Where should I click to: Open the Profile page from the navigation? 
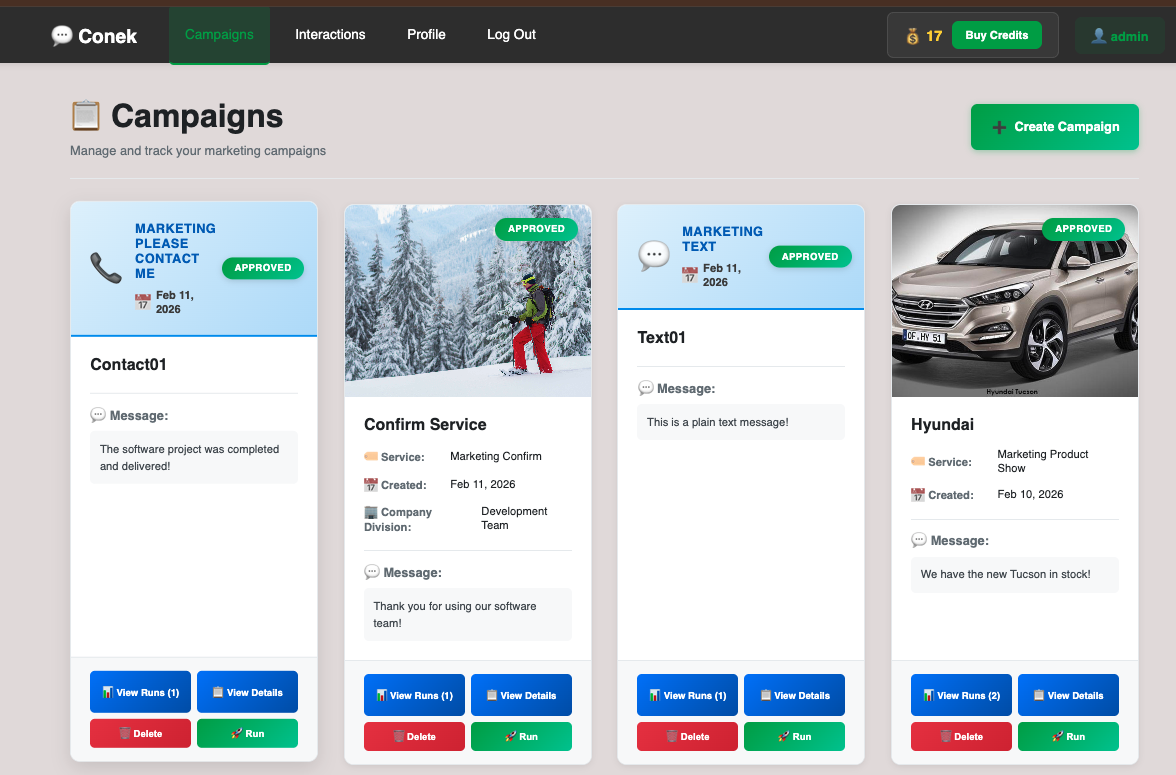point(426,34)
